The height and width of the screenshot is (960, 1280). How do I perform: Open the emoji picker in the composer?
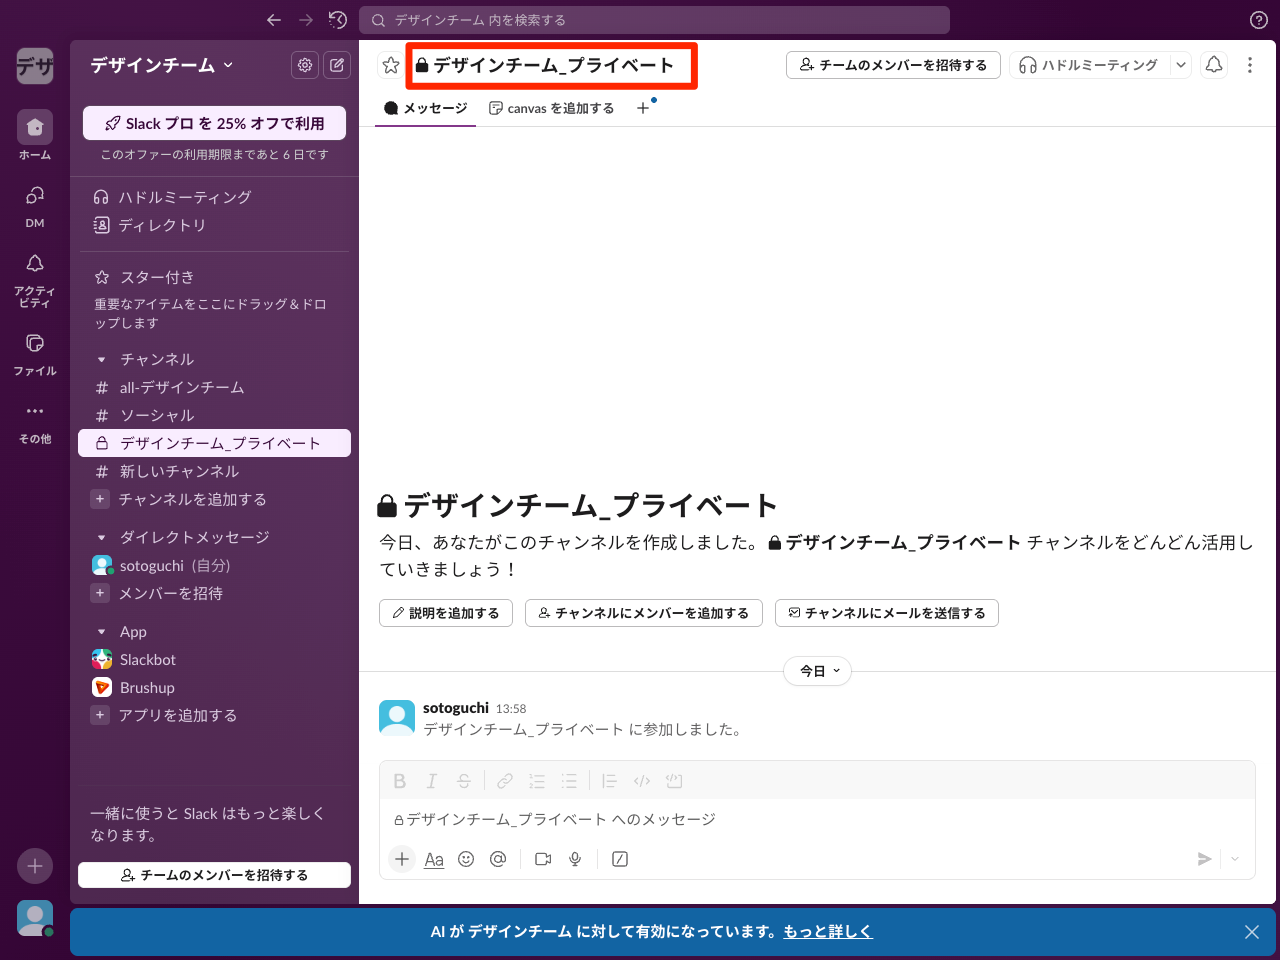pos(466,858)
